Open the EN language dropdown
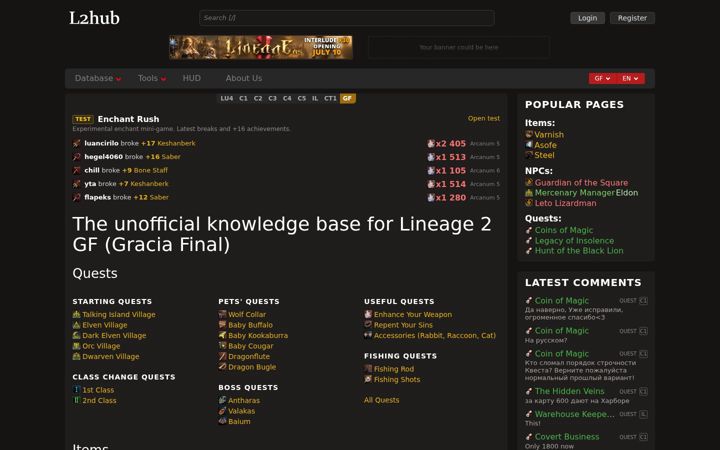 click(x=630, y=79)
